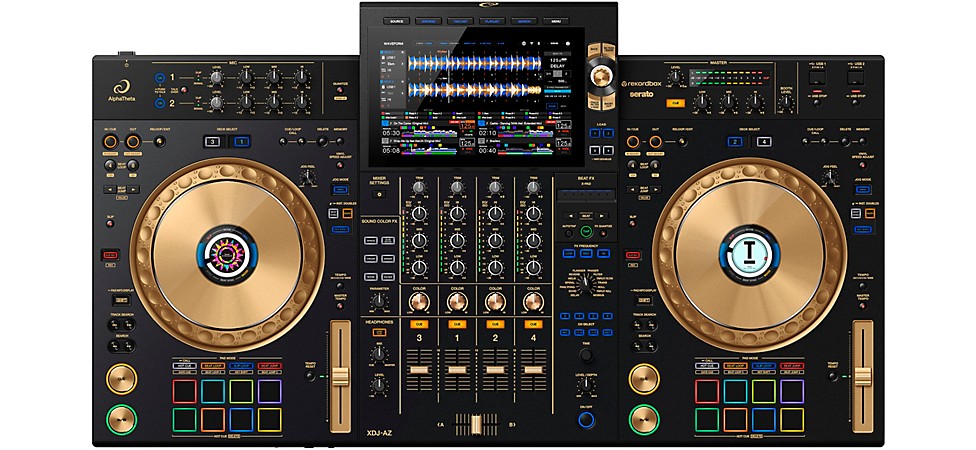Viewport: 976px width, 450px height.
Task: Increase the Beat FX beat with right arrow
Action: pos(600,215)
